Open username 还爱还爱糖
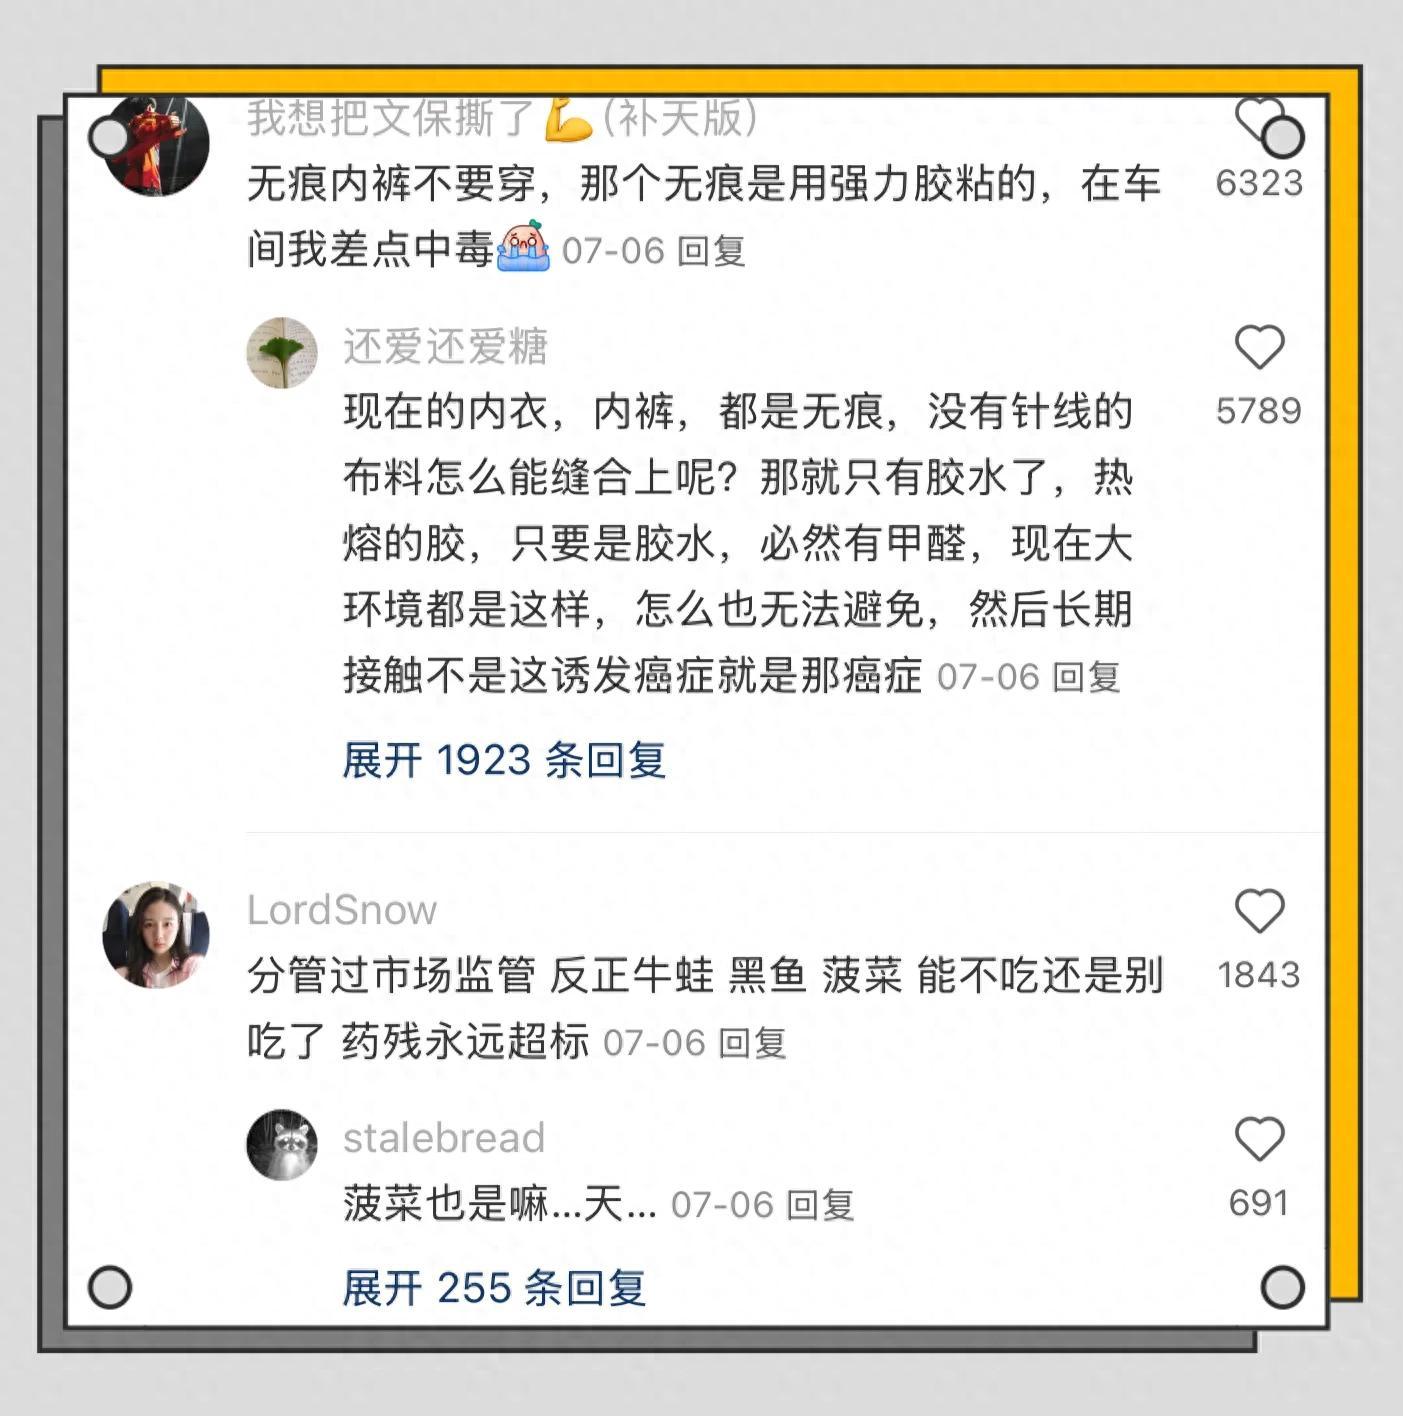The image size is (1403, 1416). [445, 347]
